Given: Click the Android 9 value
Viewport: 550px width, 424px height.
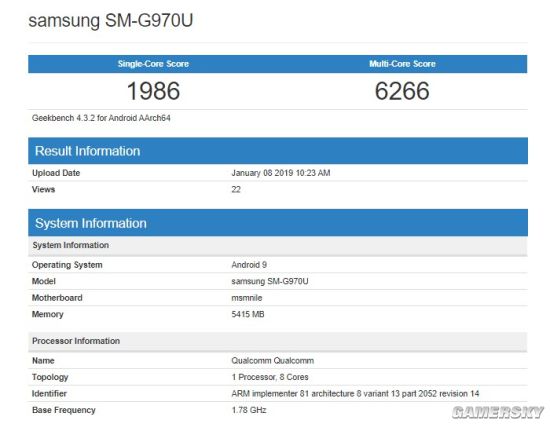Looking at the screenshot, I should 249,265.
